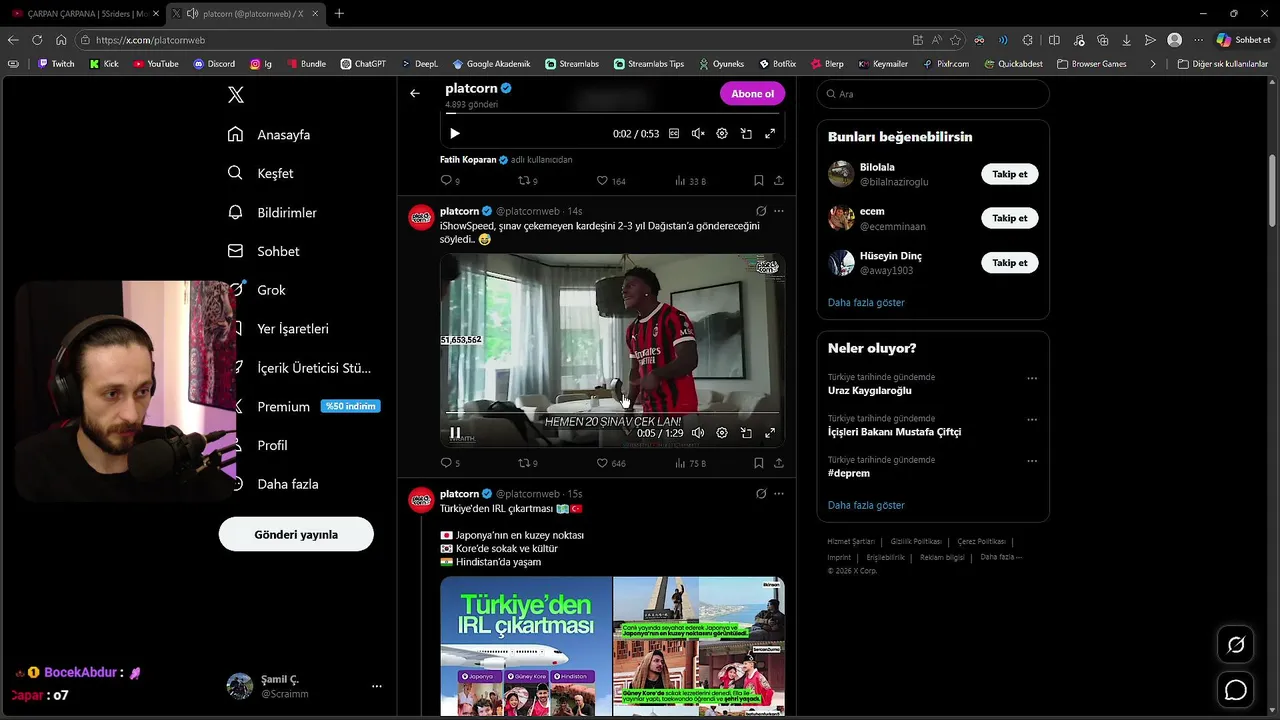Reload the page in the browser toolbar
1280x720 pixels.
37,40
